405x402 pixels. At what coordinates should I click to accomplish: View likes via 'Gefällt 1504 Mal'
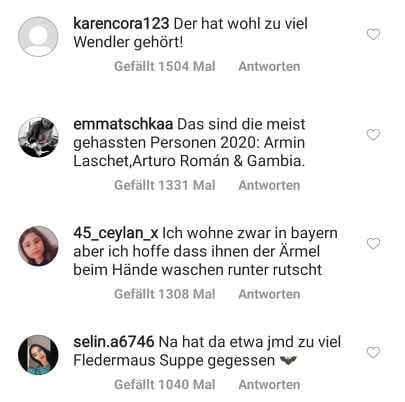tap(165, 66)
